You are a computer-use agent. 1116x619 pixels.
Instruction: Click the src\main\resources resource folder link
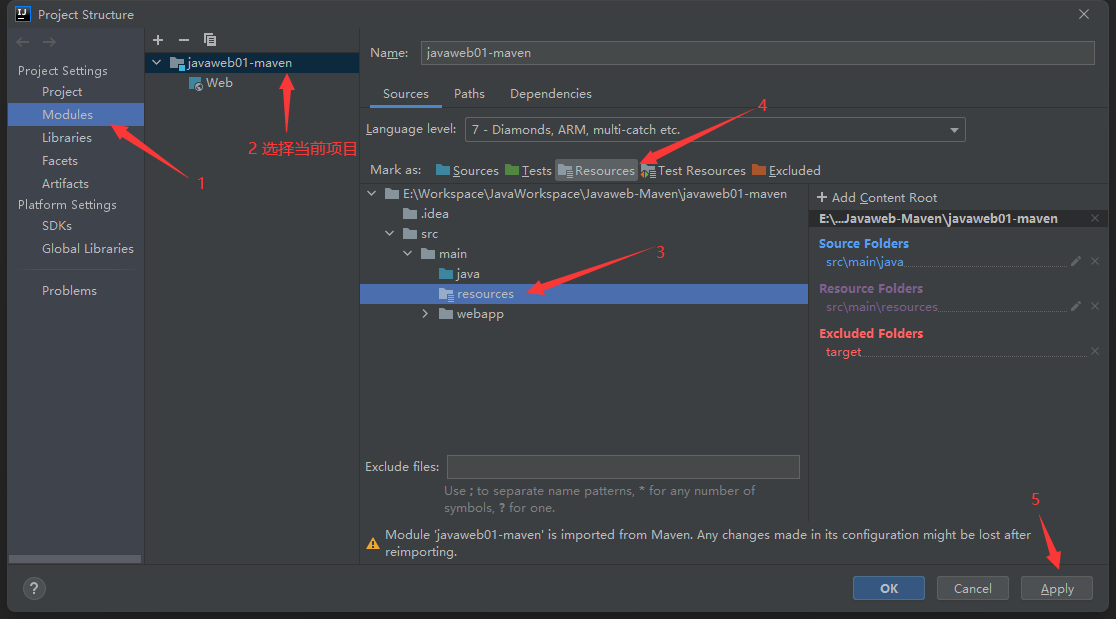pyautogui.click(x=882, y=307)
